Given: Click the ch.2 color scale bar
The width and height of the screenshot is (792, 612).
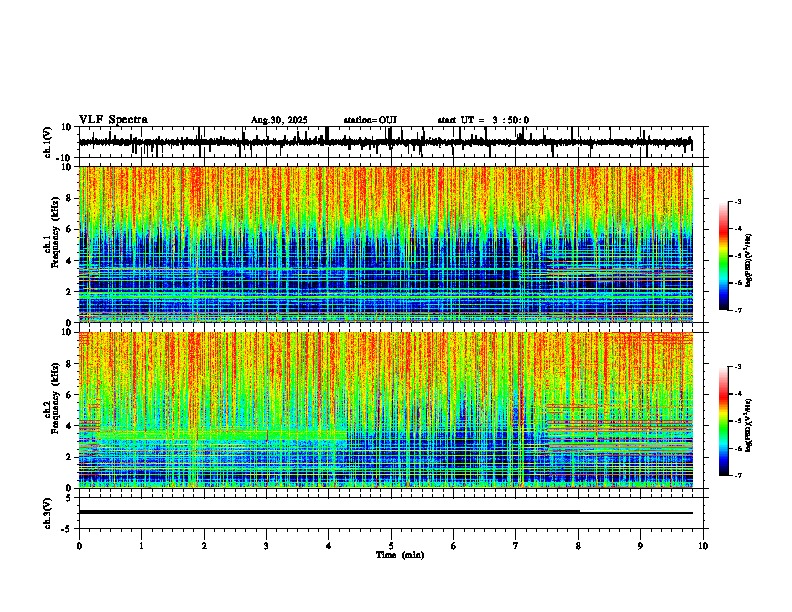Looking at the screenshot, I should click(723, 421).
